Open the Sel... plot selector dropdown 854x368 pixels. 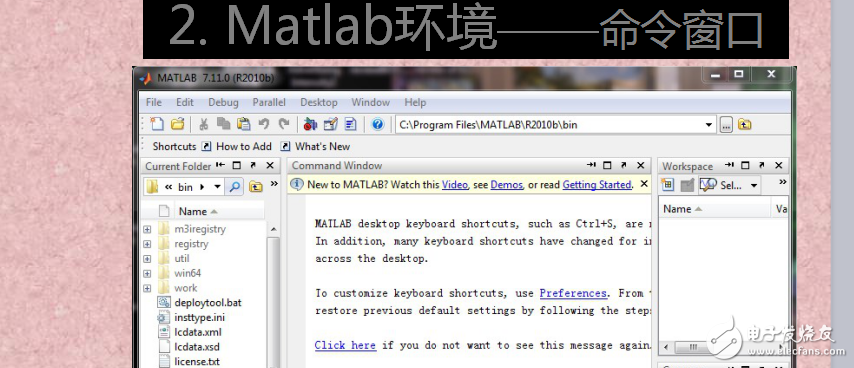click(754, 186)
